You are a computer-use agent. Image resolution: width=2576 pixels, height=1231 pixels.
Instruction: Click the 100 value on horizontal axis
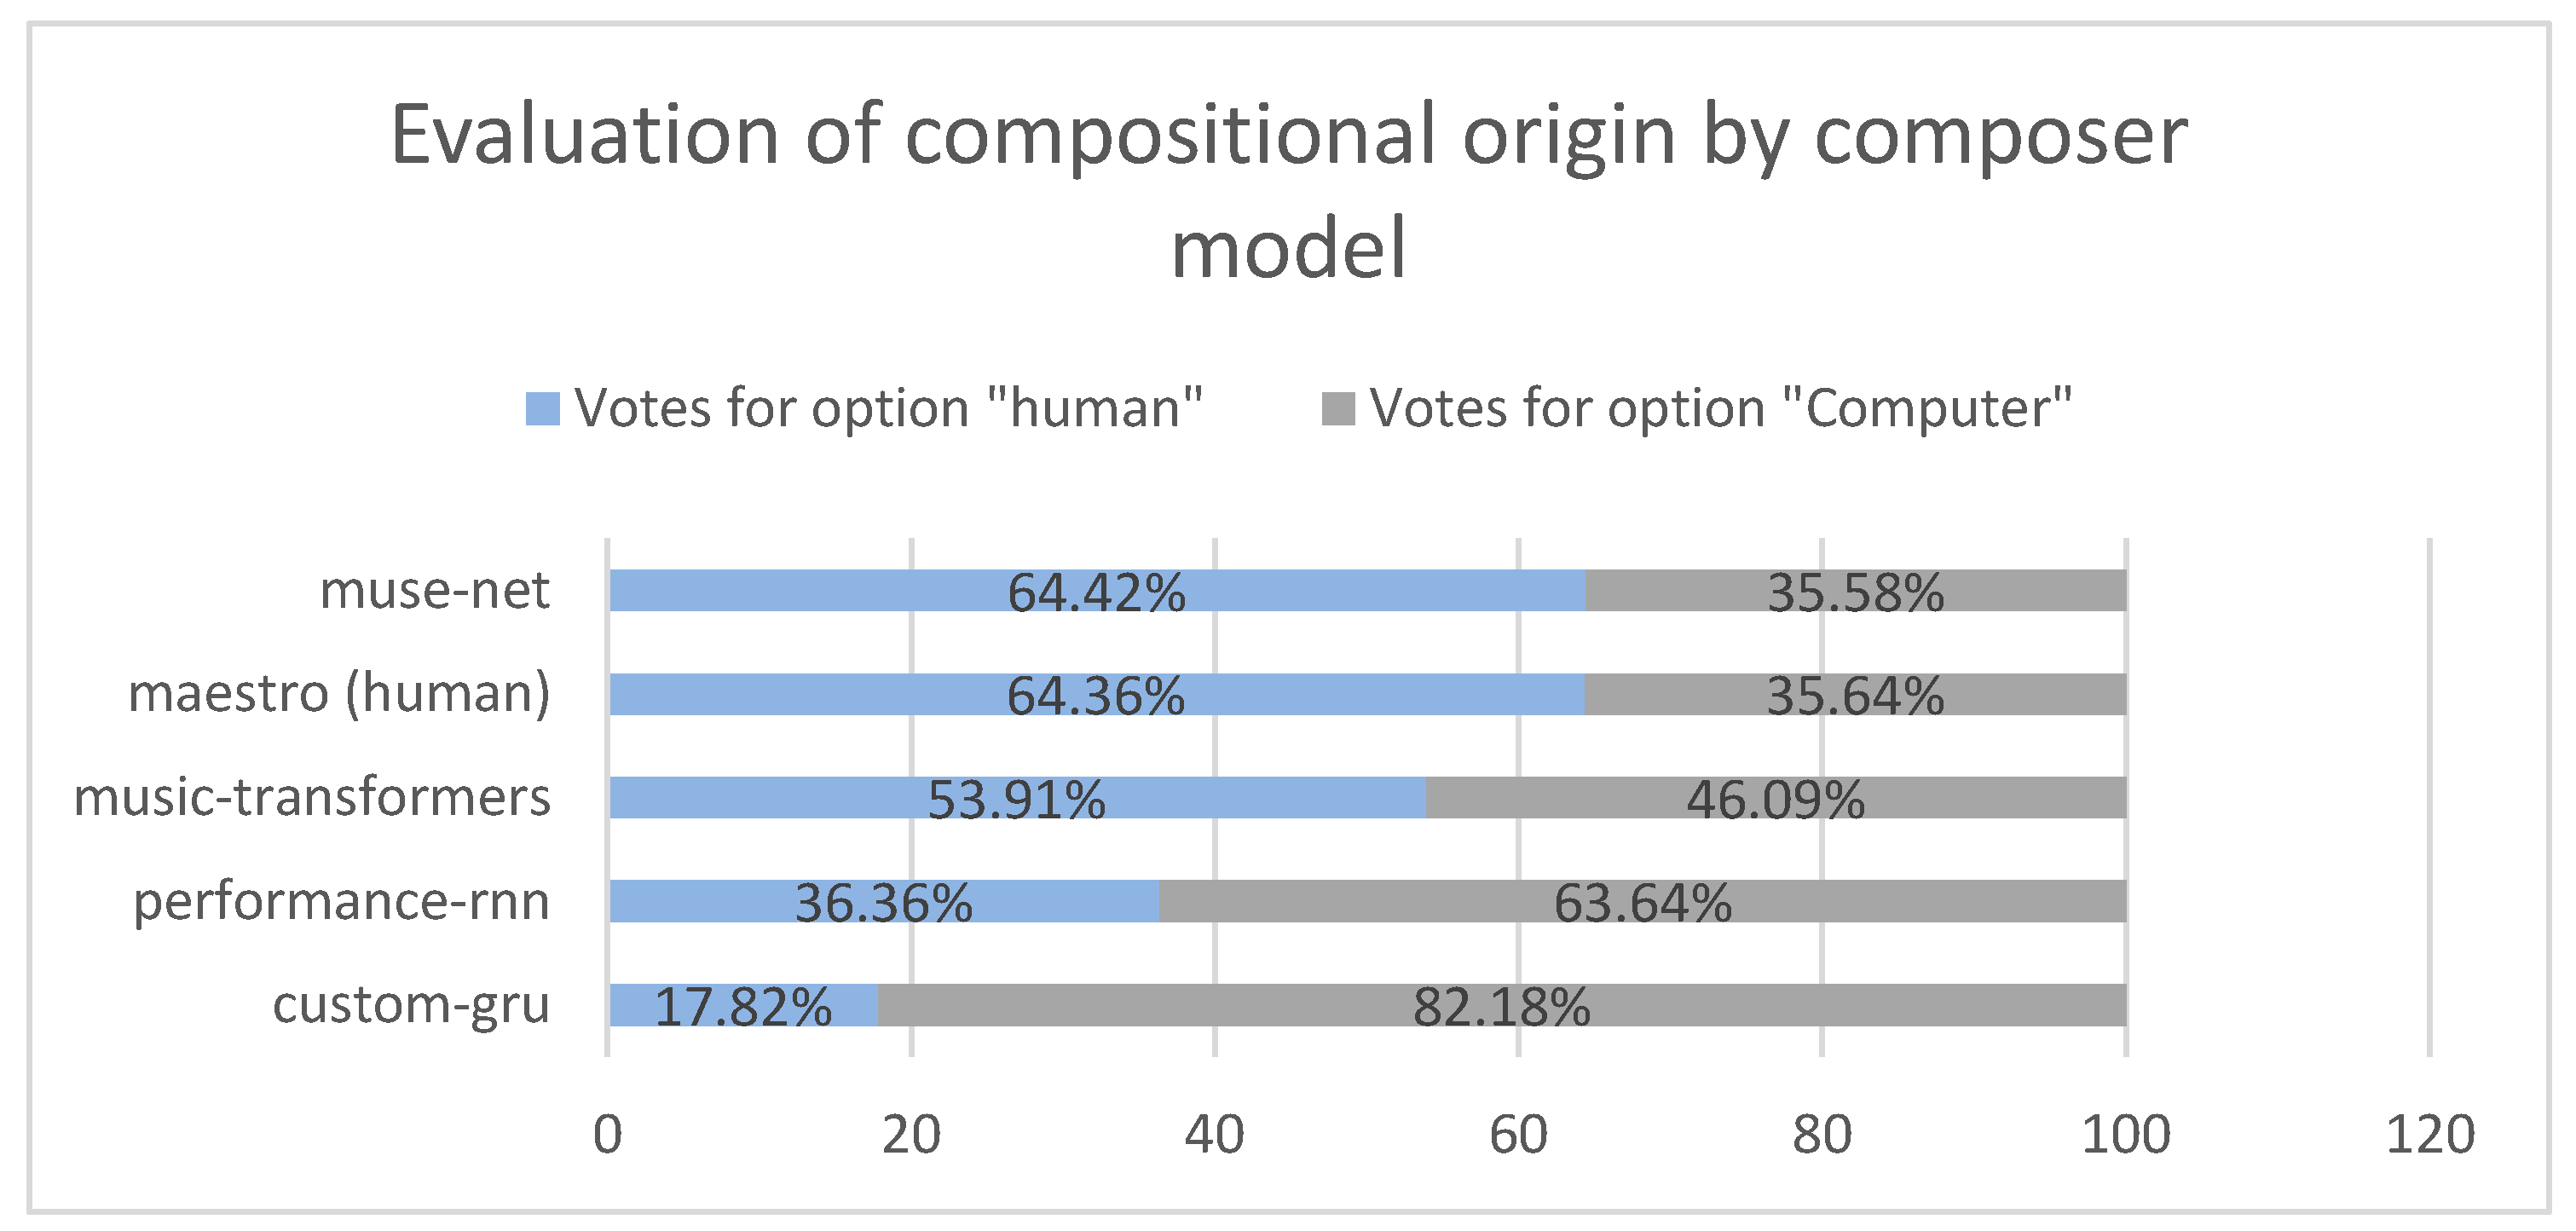[2126, 1135]
